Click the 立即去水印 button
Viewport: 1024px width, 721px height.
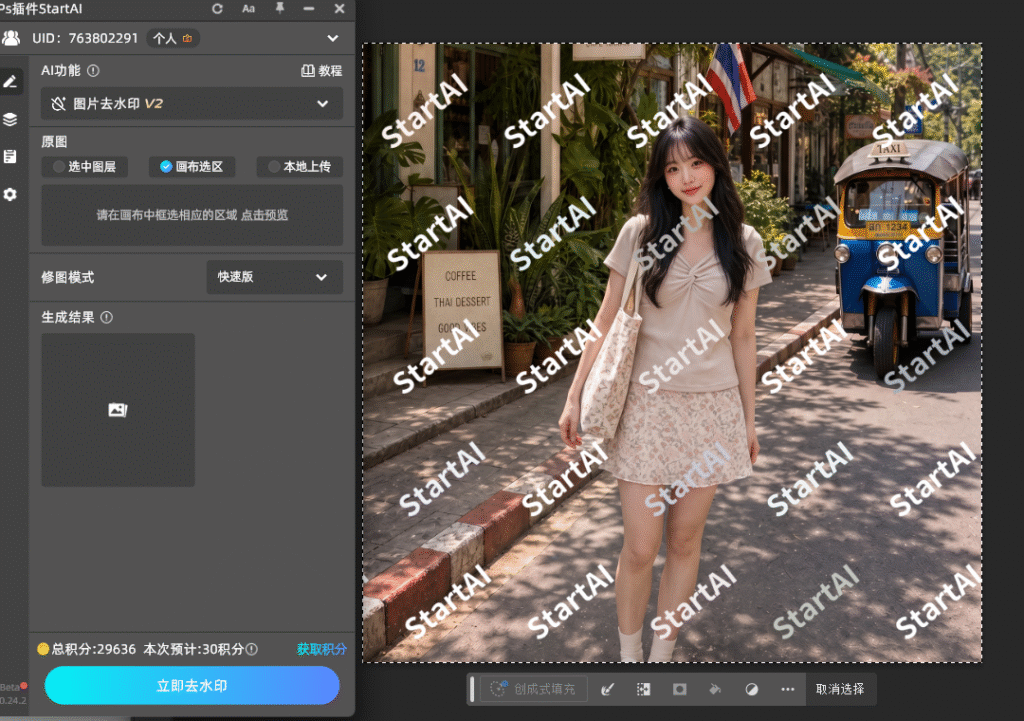click(192, 686)
